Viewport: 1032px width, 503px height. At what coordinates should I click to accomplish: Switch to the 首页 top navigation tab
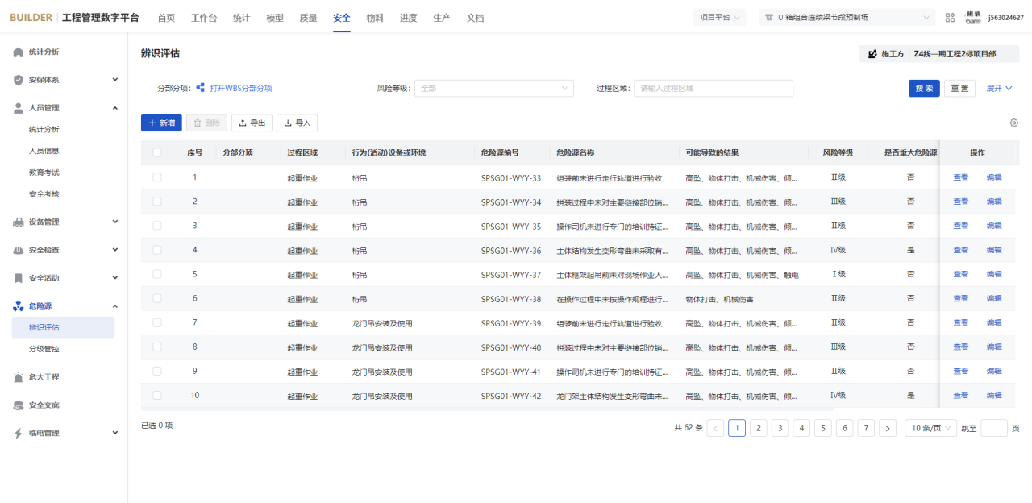point(167,18)
